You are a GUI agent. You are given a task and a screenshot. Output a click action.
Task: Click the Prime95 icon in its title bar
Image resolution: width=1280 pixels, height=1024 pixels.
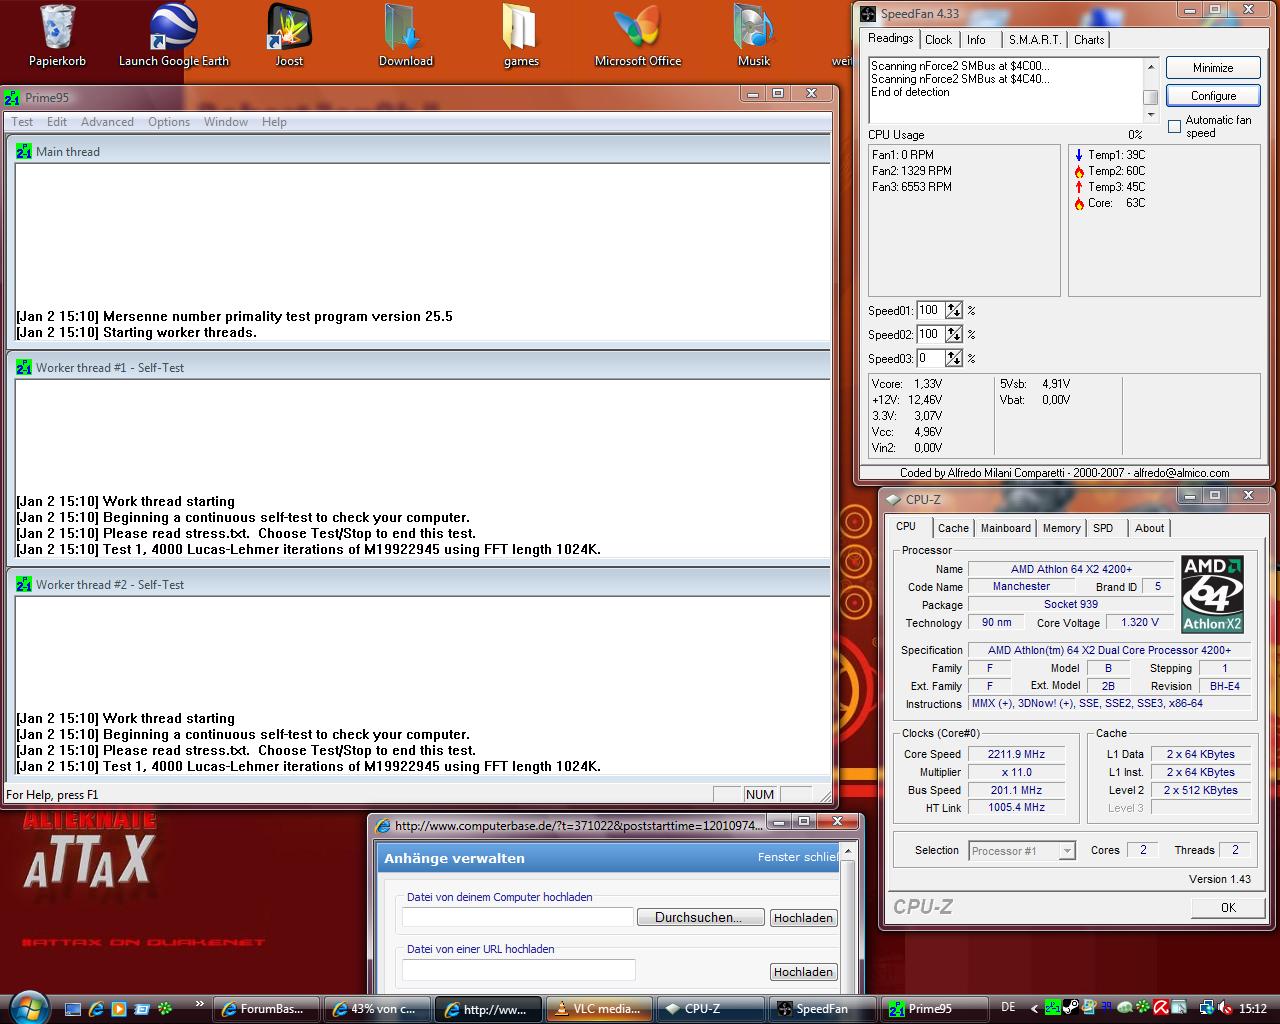(x=12, y=98)
